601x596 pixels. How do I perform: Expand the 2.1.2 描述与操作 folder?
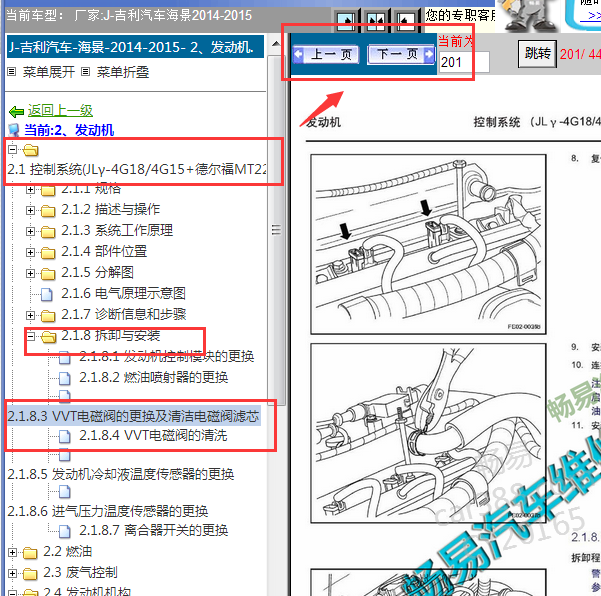click(x=30, y=210)
